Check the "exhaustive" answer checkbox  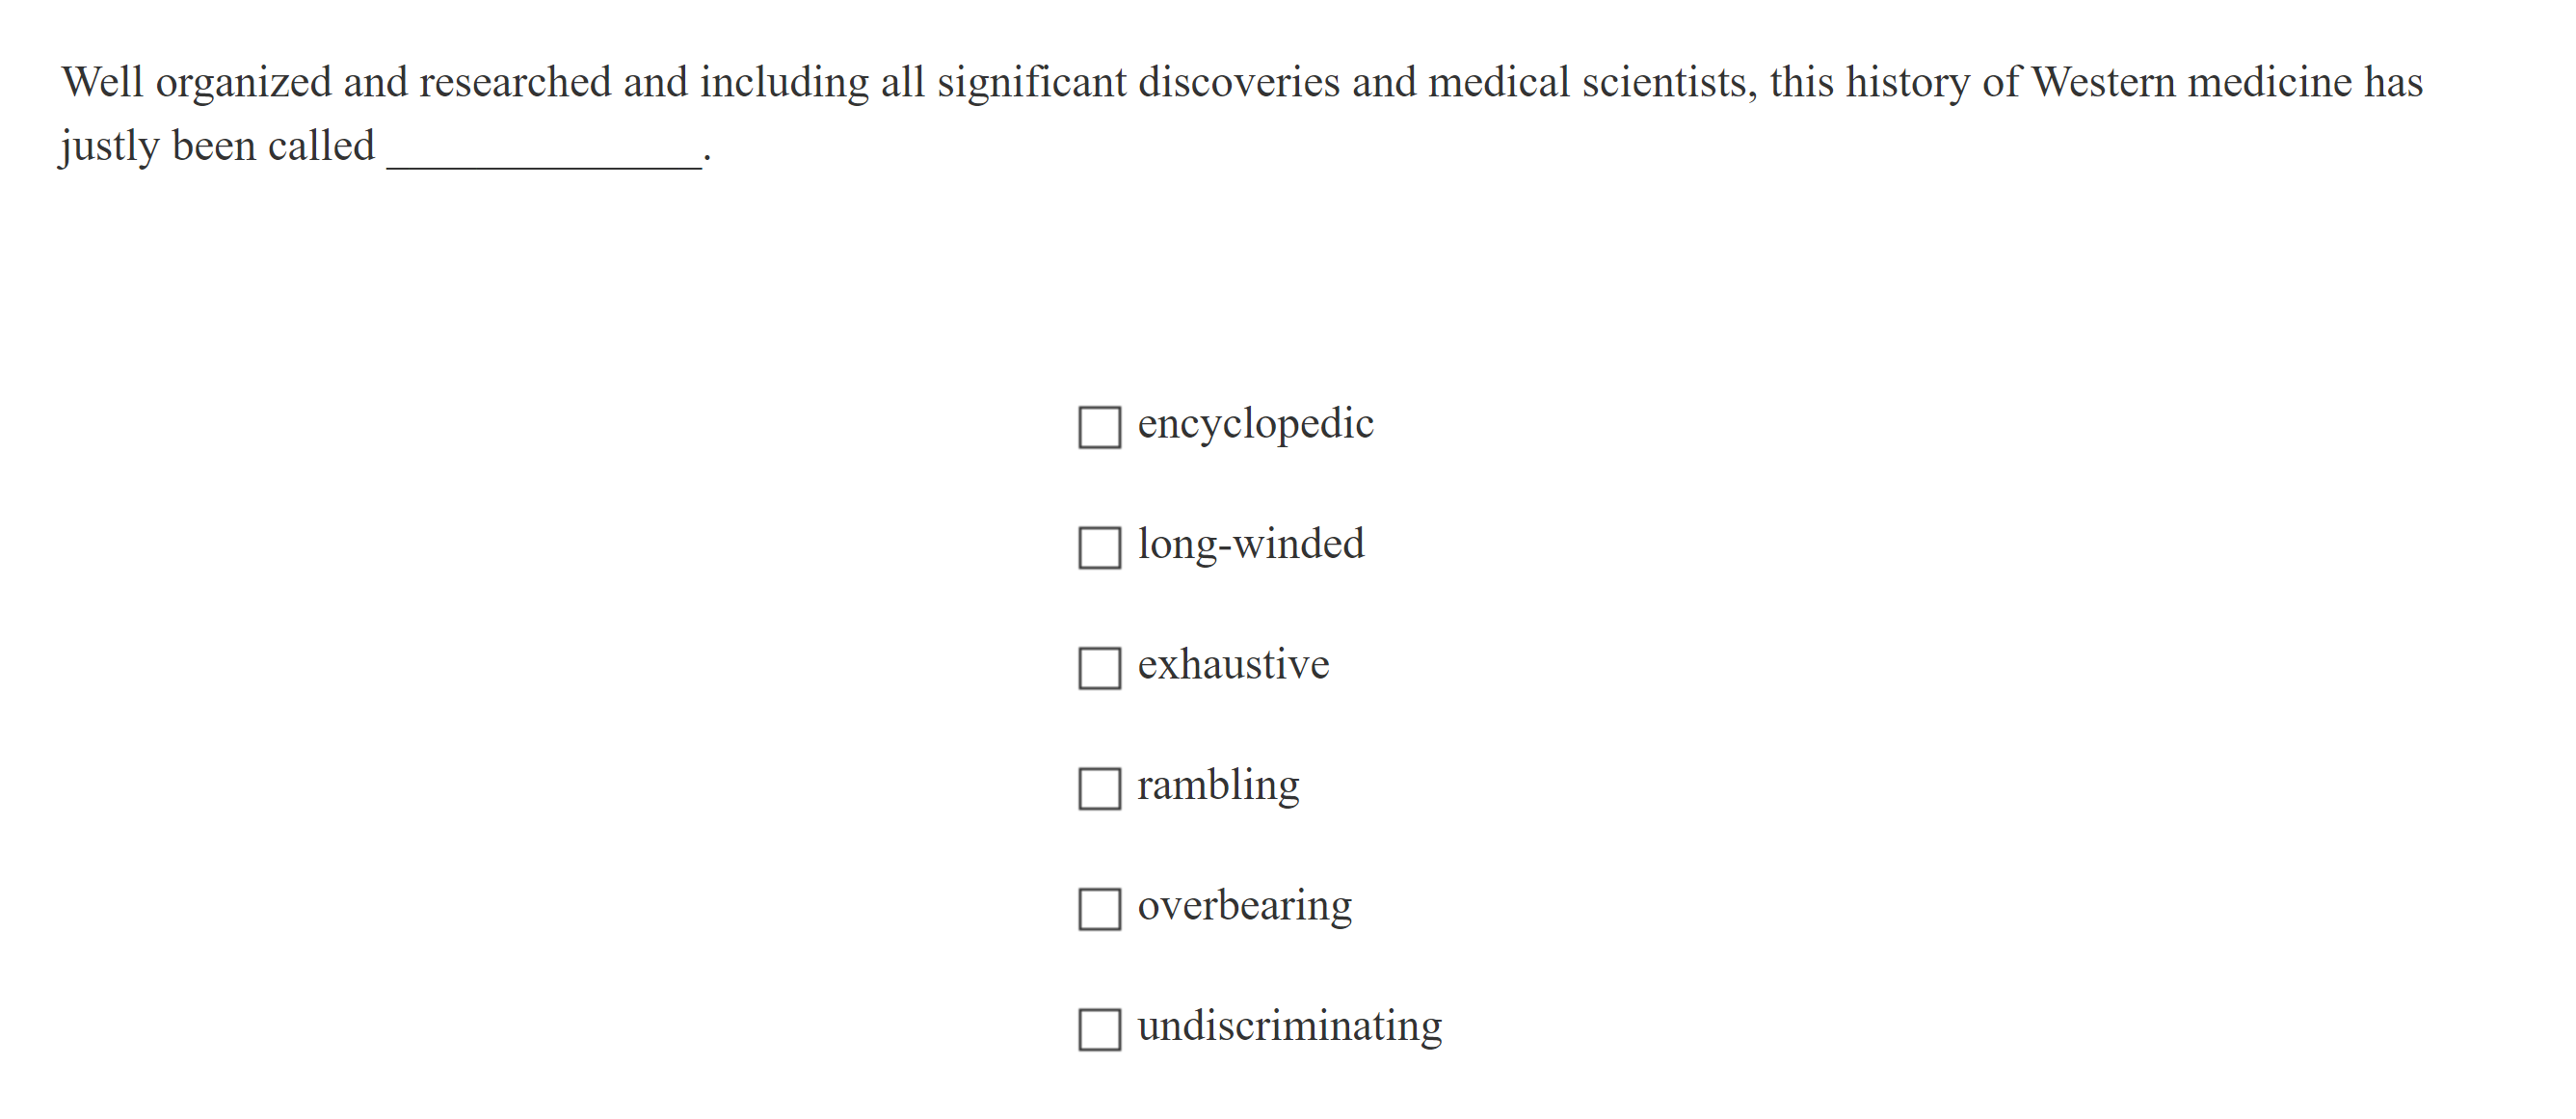pyautogui.click(x=1100, y=670)
